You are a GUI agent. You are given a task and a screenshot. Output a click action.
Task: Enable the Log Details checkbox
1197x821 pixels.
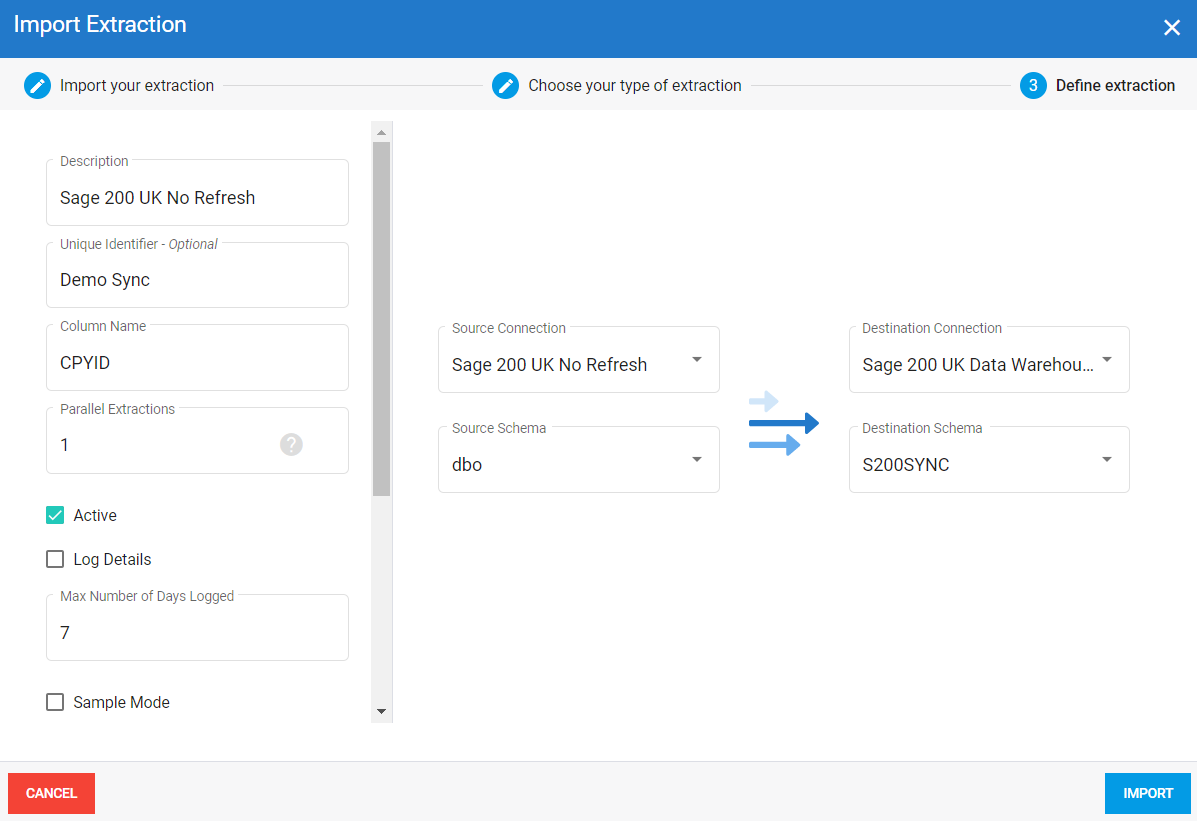55,560
